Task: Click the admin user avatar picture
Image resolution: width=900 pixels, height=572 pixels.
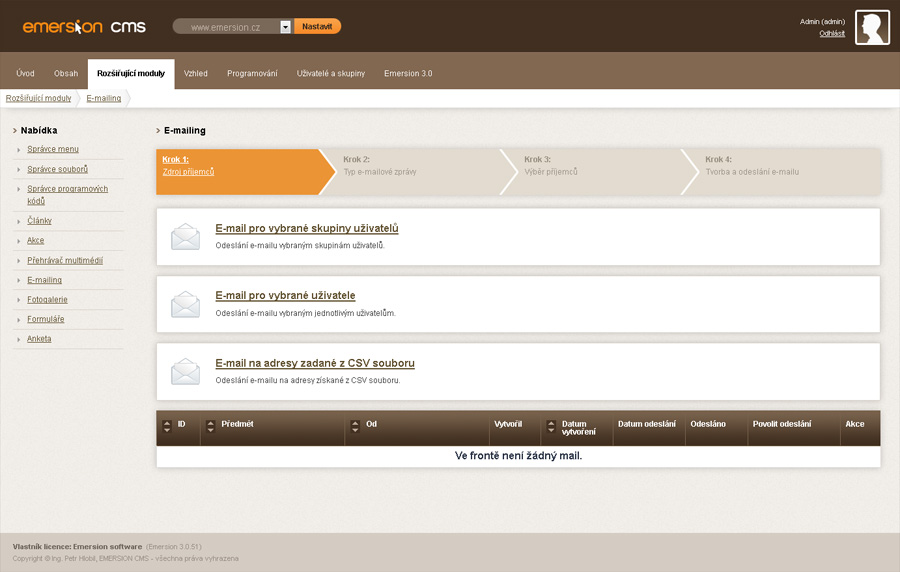Action: tap(872, 28)
